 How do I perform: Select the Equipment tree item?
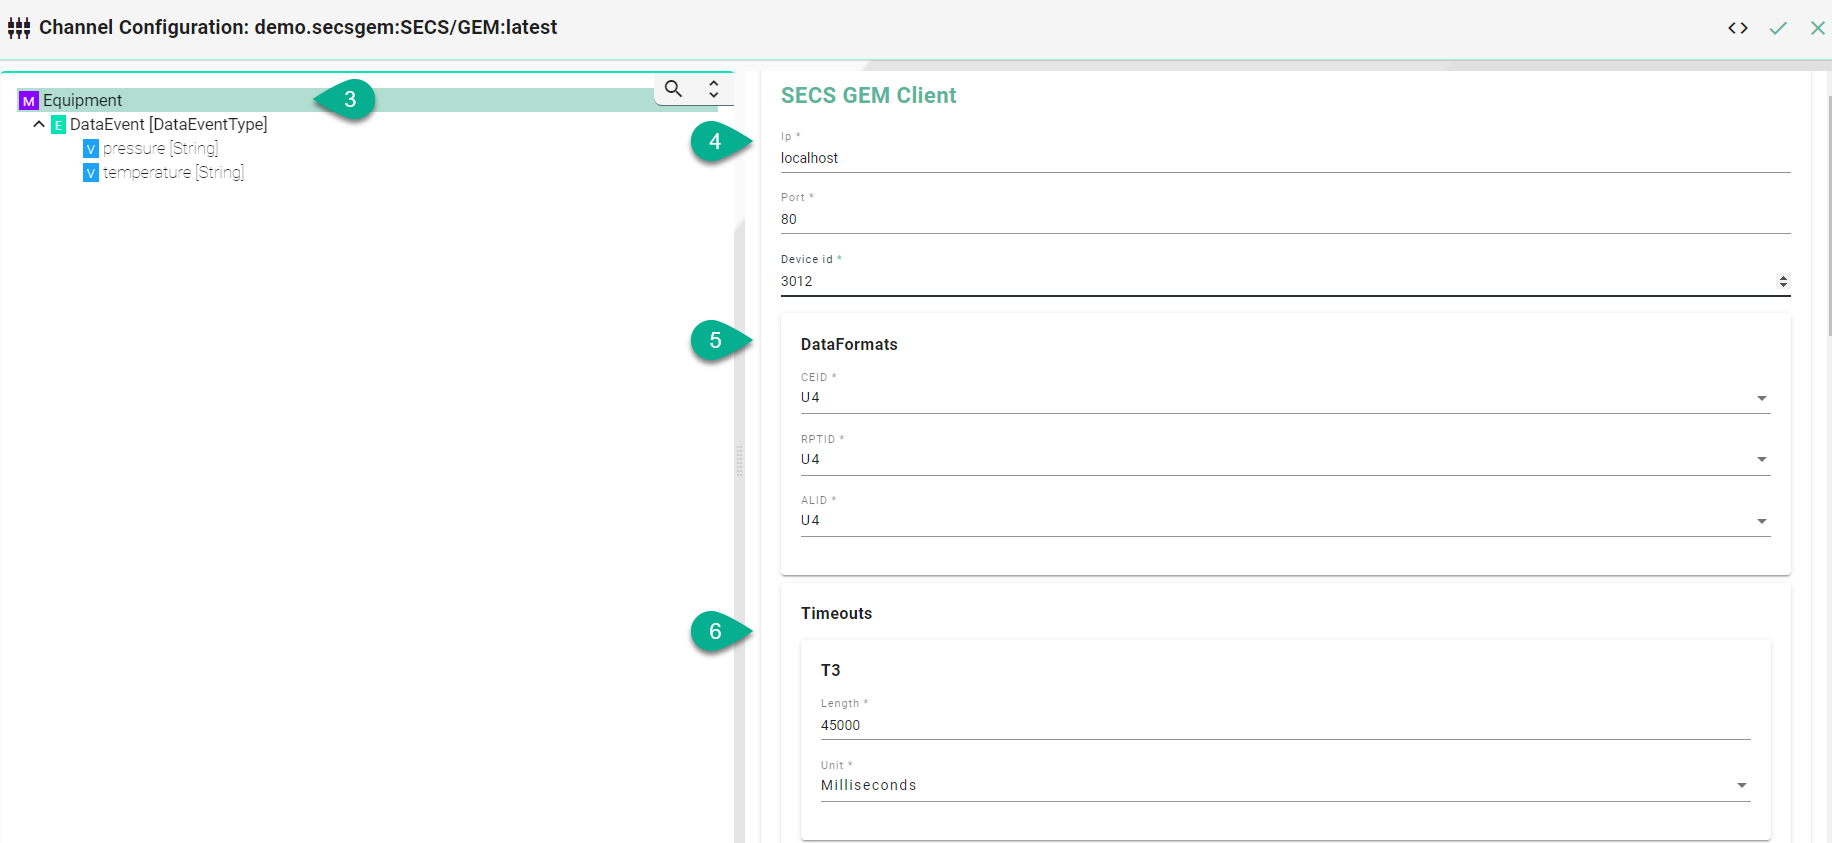(x=83, y=100)
